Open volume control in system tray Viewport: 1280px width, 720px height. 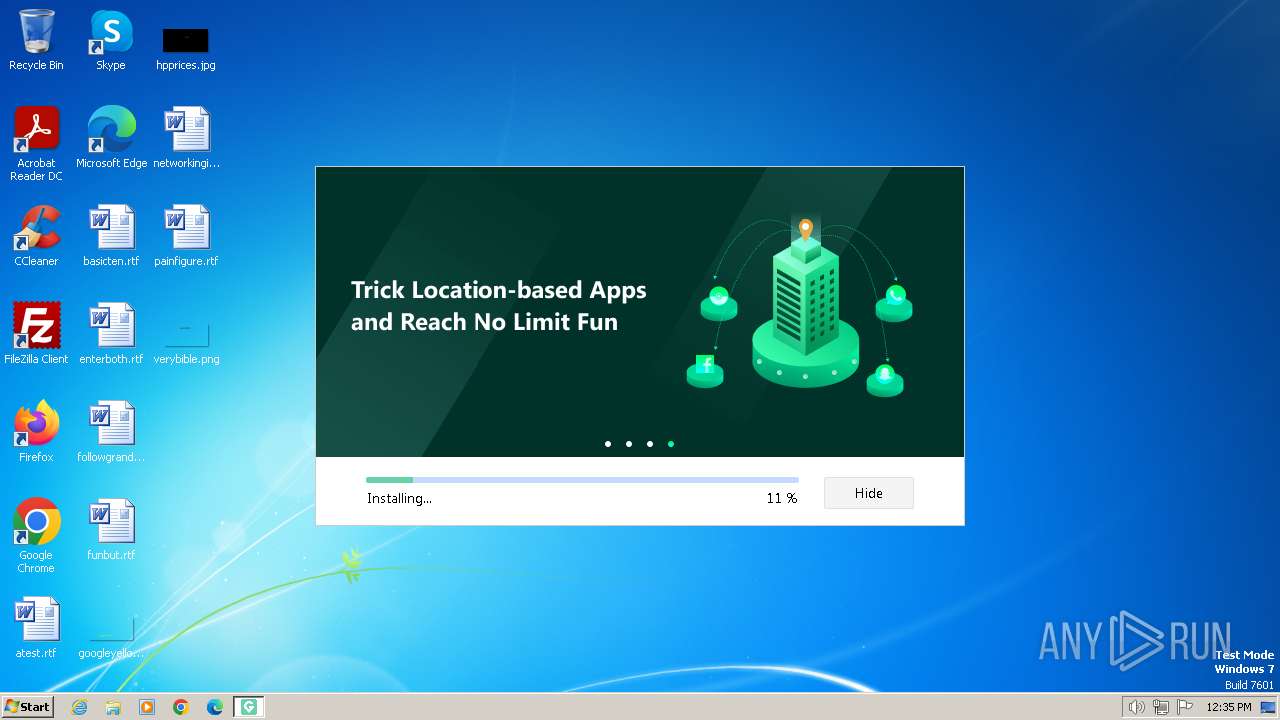click(1136, 707)
